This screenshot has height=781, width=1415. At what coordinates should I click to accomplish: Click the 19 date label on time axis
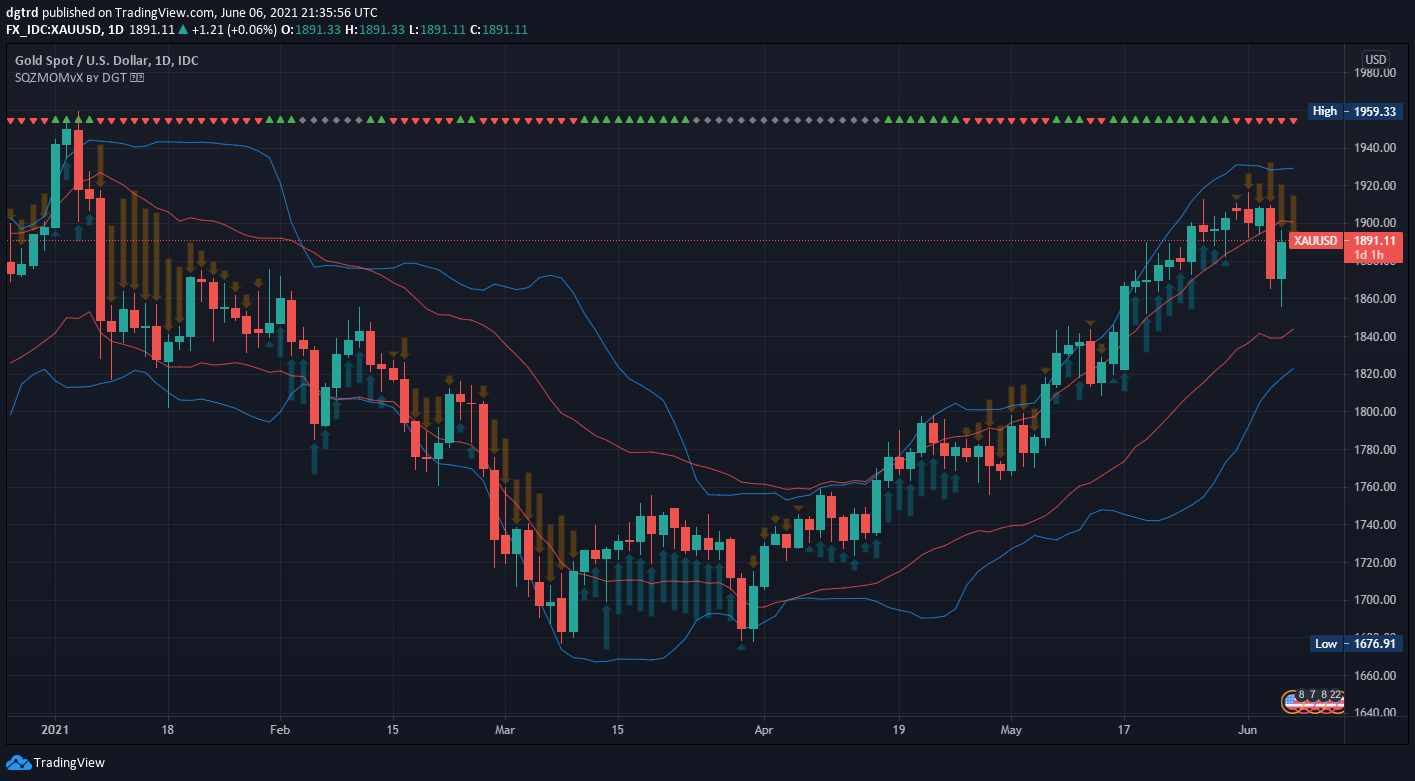pyautogui.click(x=899, y=730)
